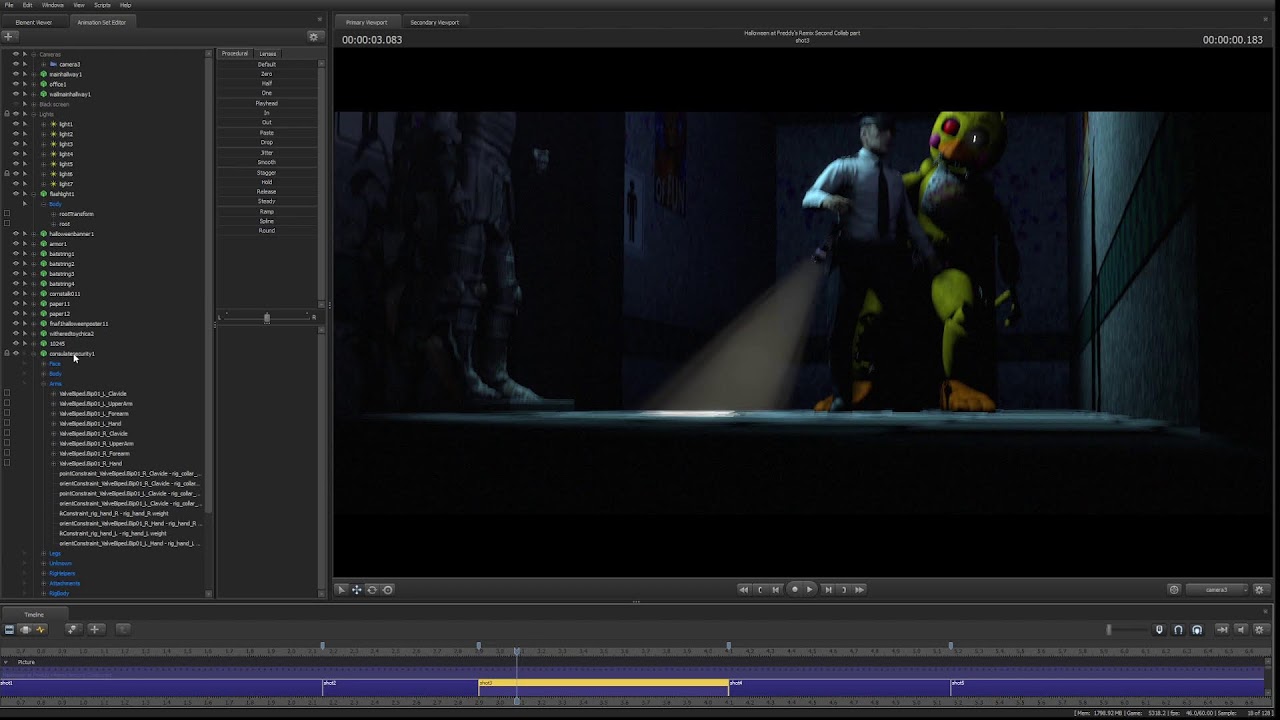Click the playhead marker on timeline ruler
Screen dimensions: 1280x720
[x=517, y=650]
